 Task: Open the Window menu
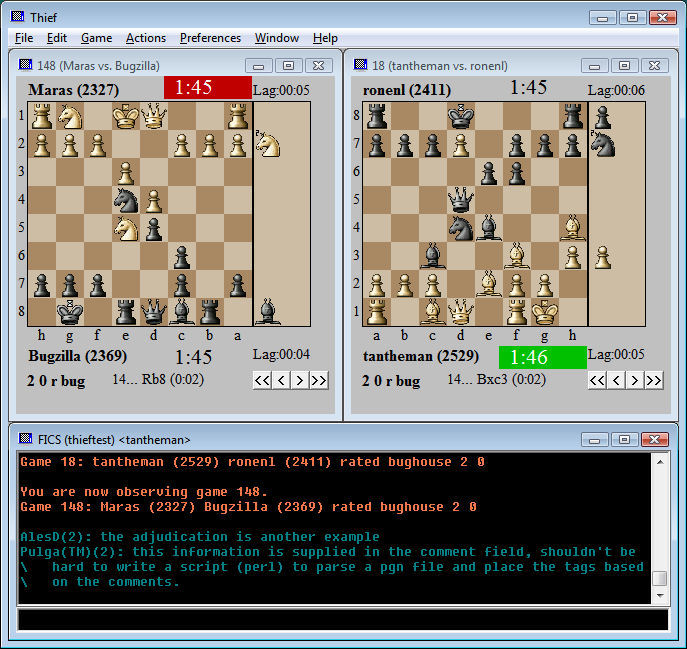[277, 38]
